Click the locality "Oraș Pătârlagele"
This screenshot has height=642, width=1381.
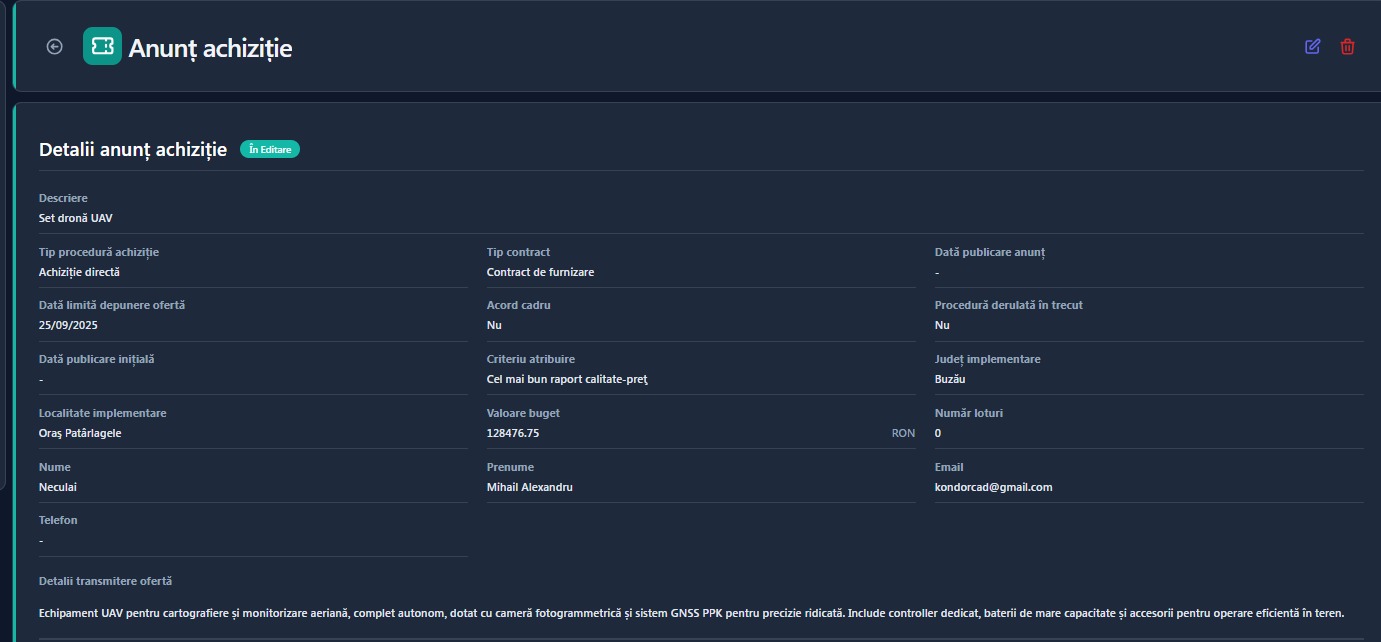pos(80,434)
